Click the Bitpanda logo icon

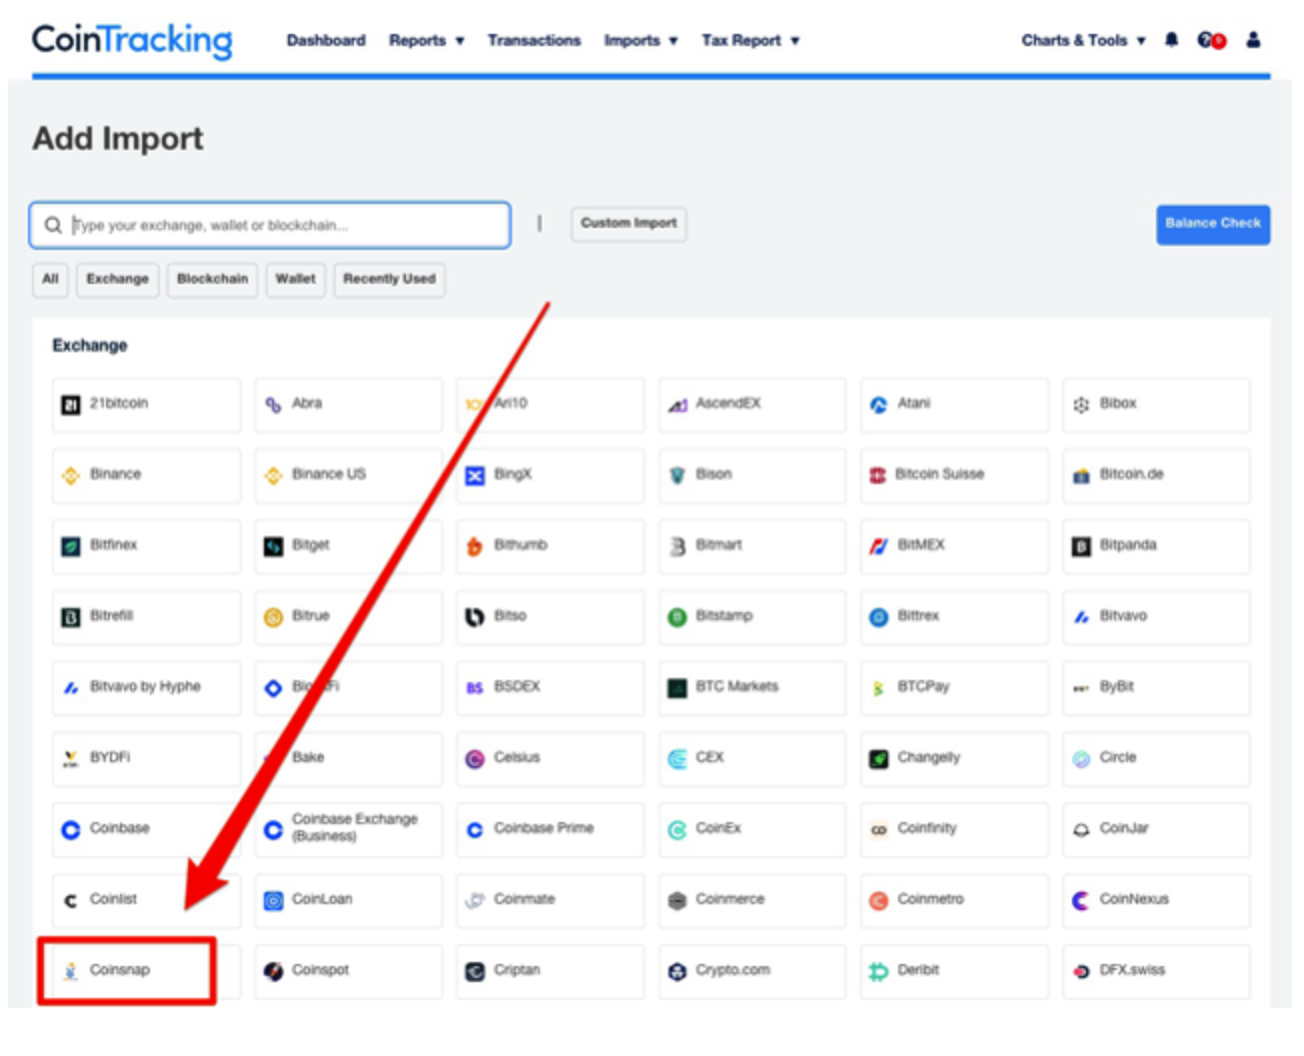click(x=1081, y=547)
